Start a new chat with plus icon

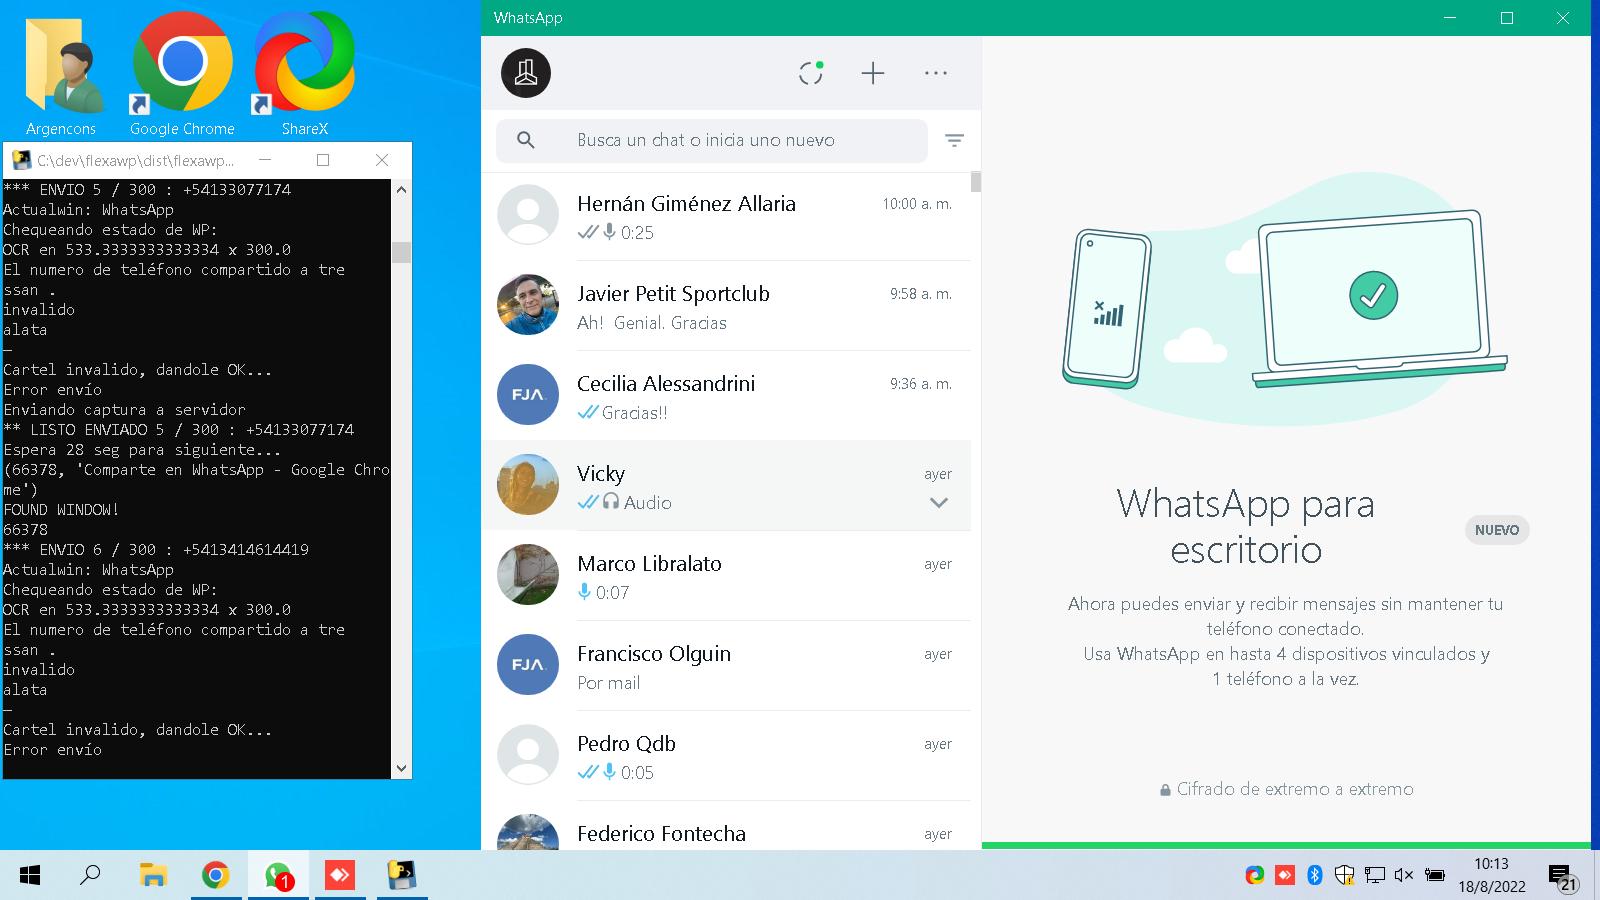pos(873,73)
